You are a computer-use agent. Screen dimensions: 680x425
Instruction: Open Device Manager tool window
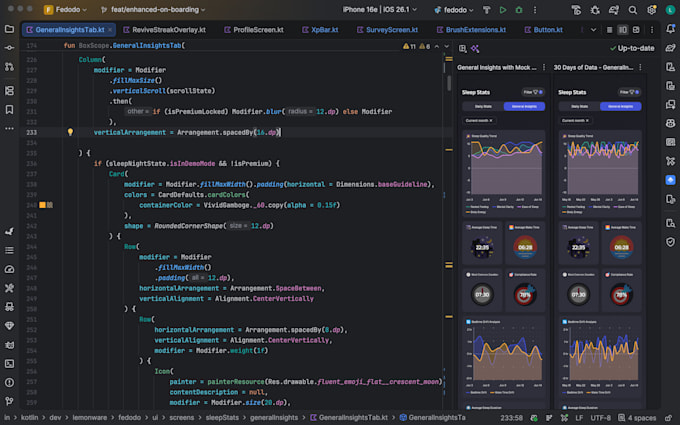click(670, 67)
